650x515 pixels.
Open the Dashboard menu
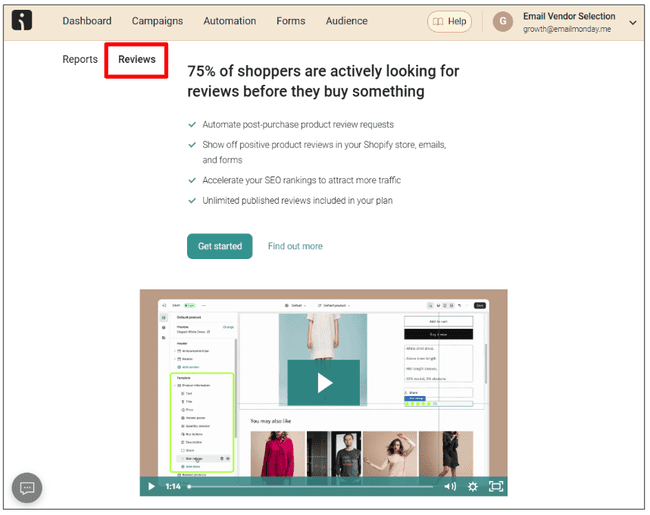(x=87, y=21)
